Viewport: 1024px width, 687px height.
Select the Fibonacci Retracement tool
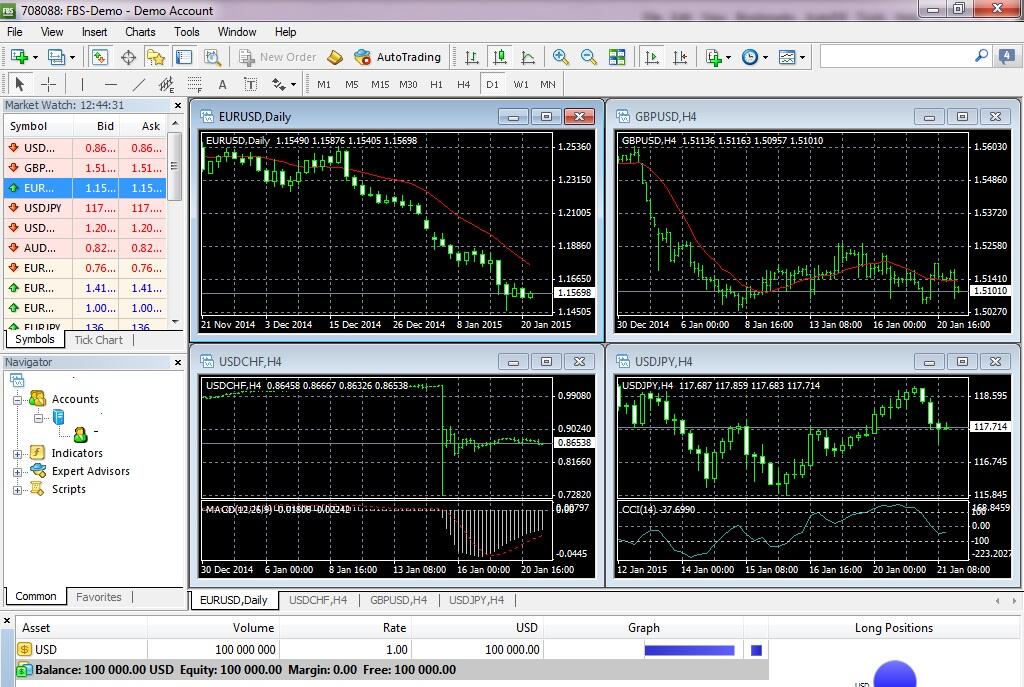pyautogui.click(x=195, y=84)
